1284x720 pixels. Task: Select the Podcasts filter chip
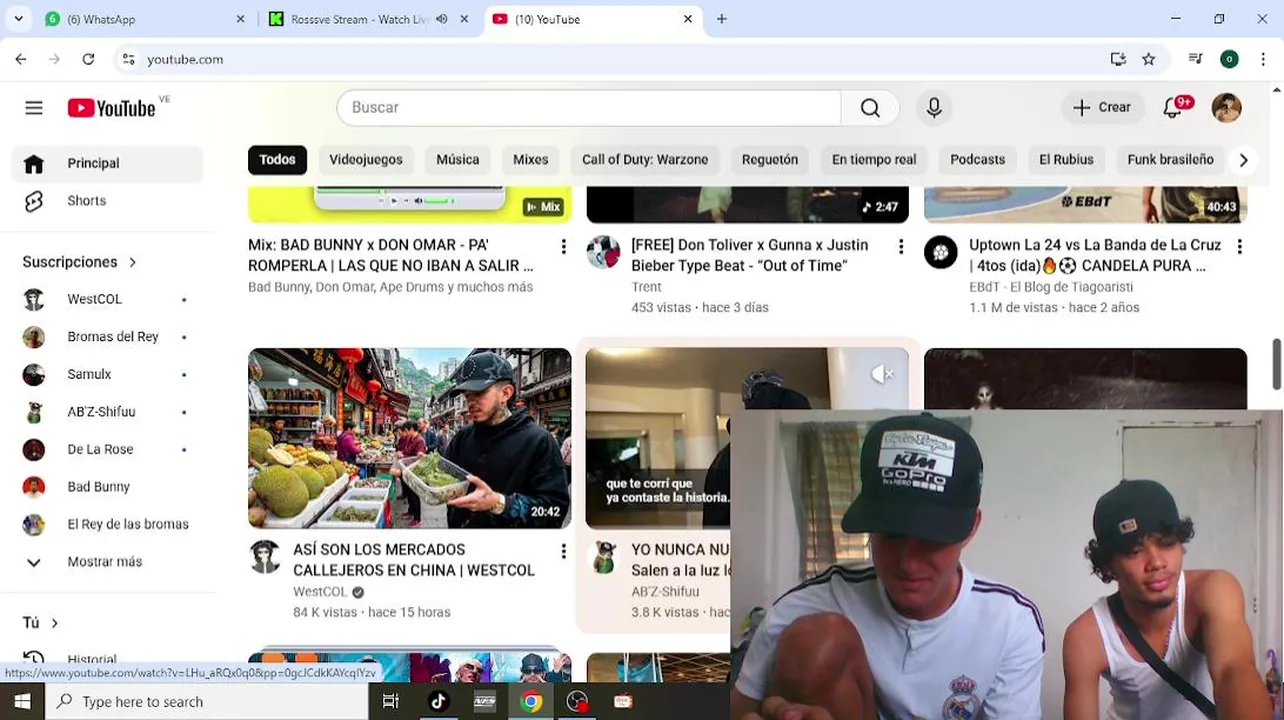point(977,160)
